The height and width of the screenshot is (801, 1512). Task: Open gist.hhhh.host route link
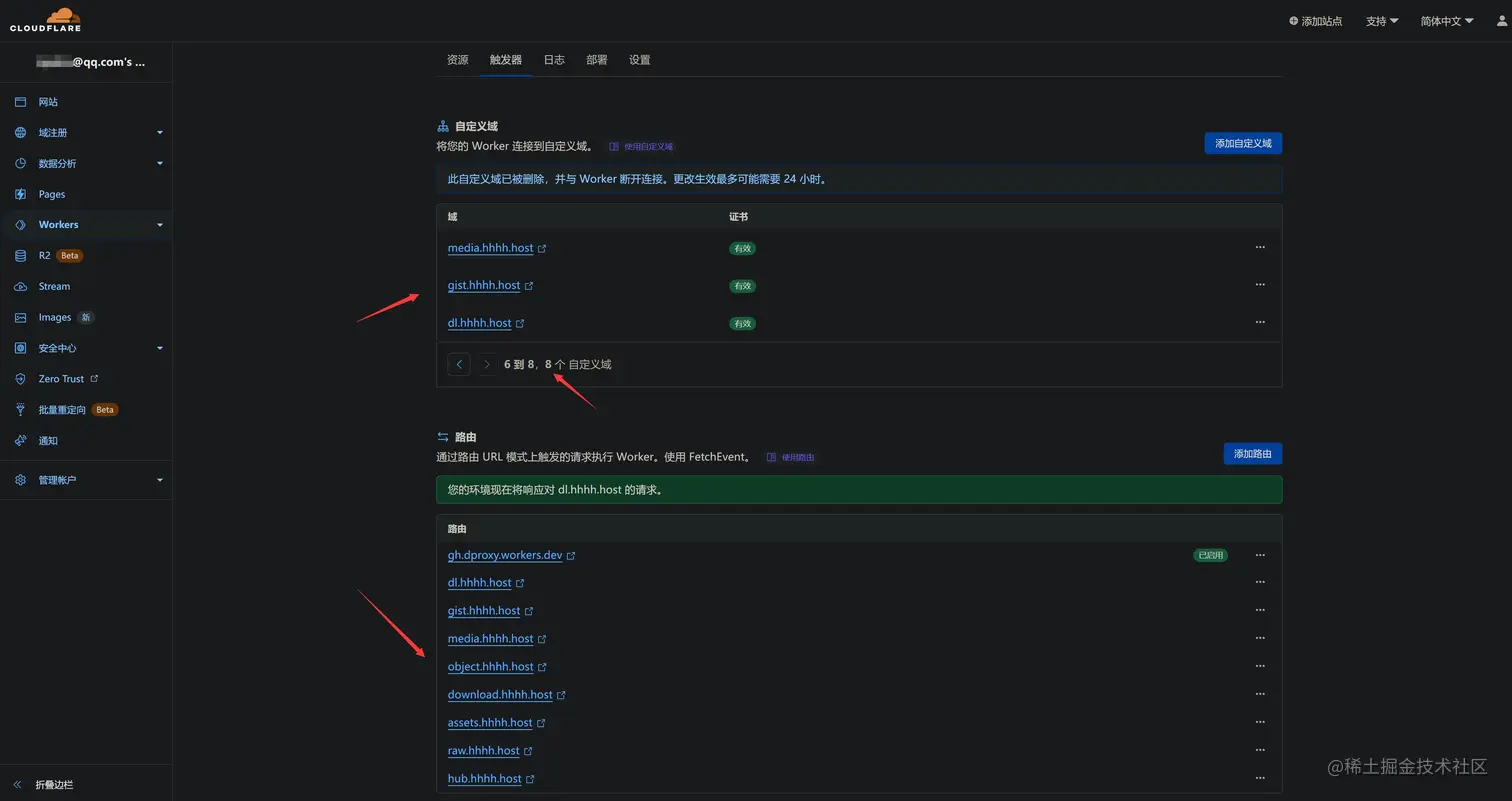[x=490, y=611]
